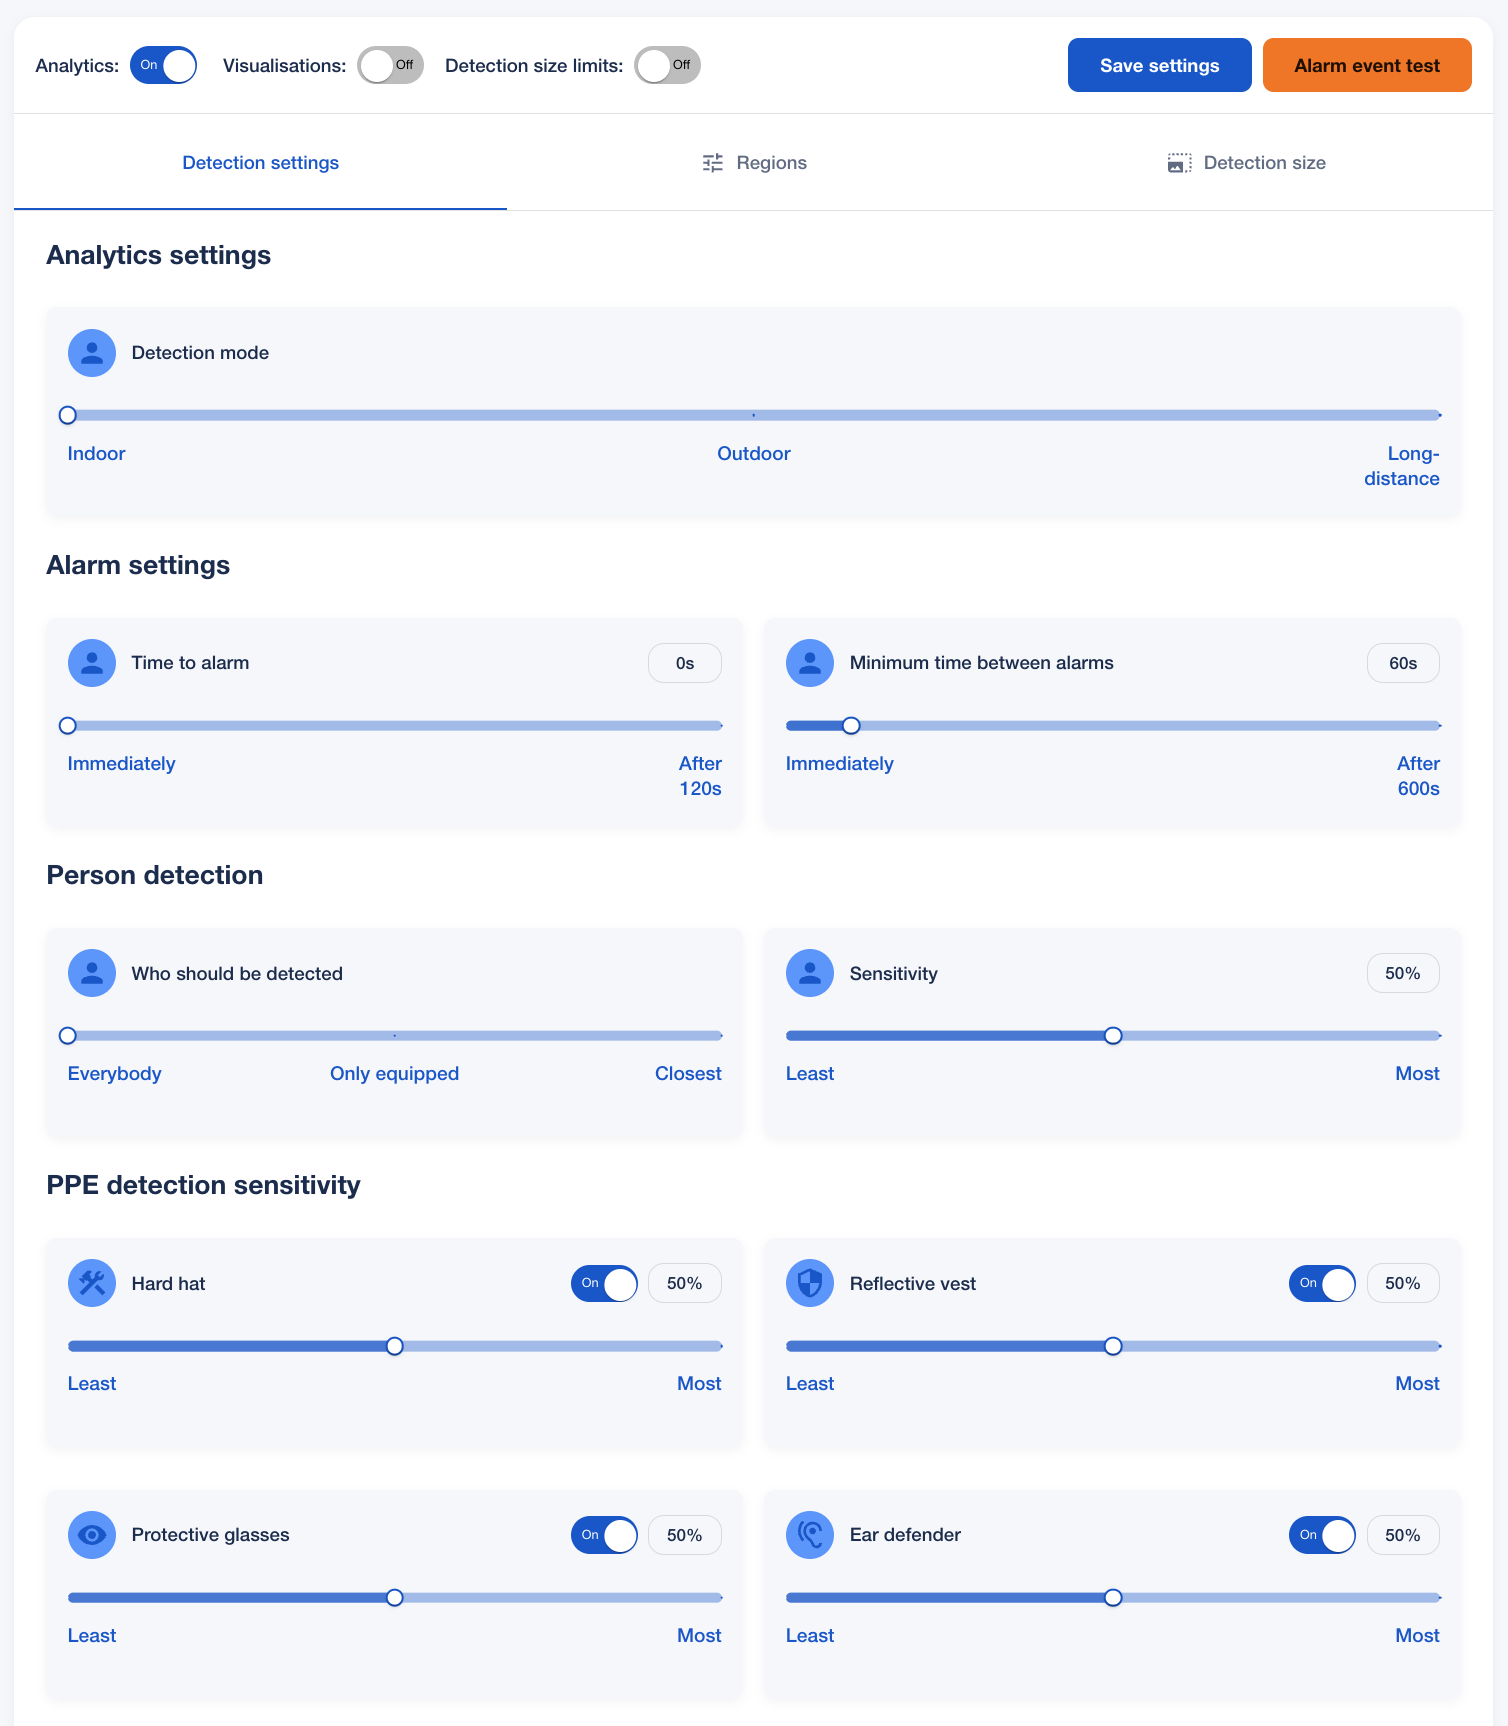Enable the Visualisations toggle
This screenshot has height=1726, width=1508.
(390, 66)
